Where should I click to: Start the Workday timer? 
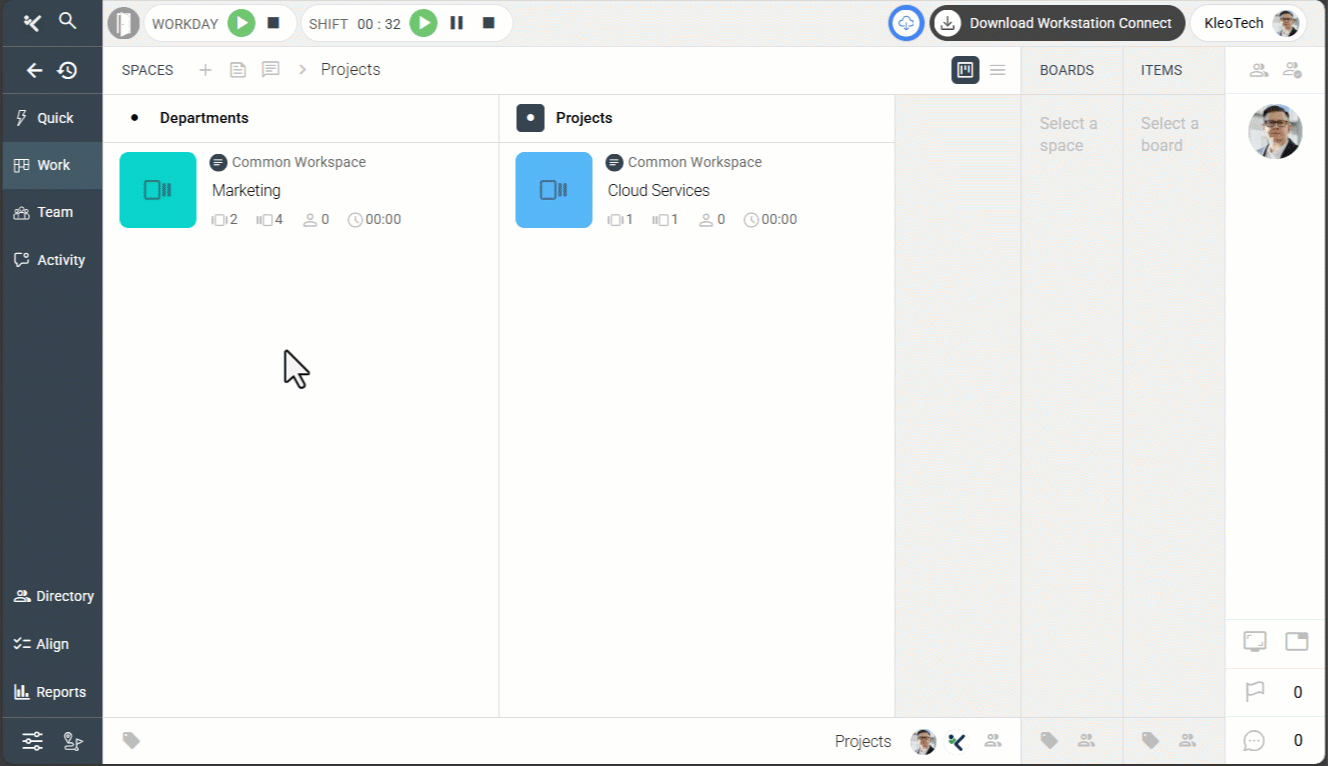(x=241, y=23)
